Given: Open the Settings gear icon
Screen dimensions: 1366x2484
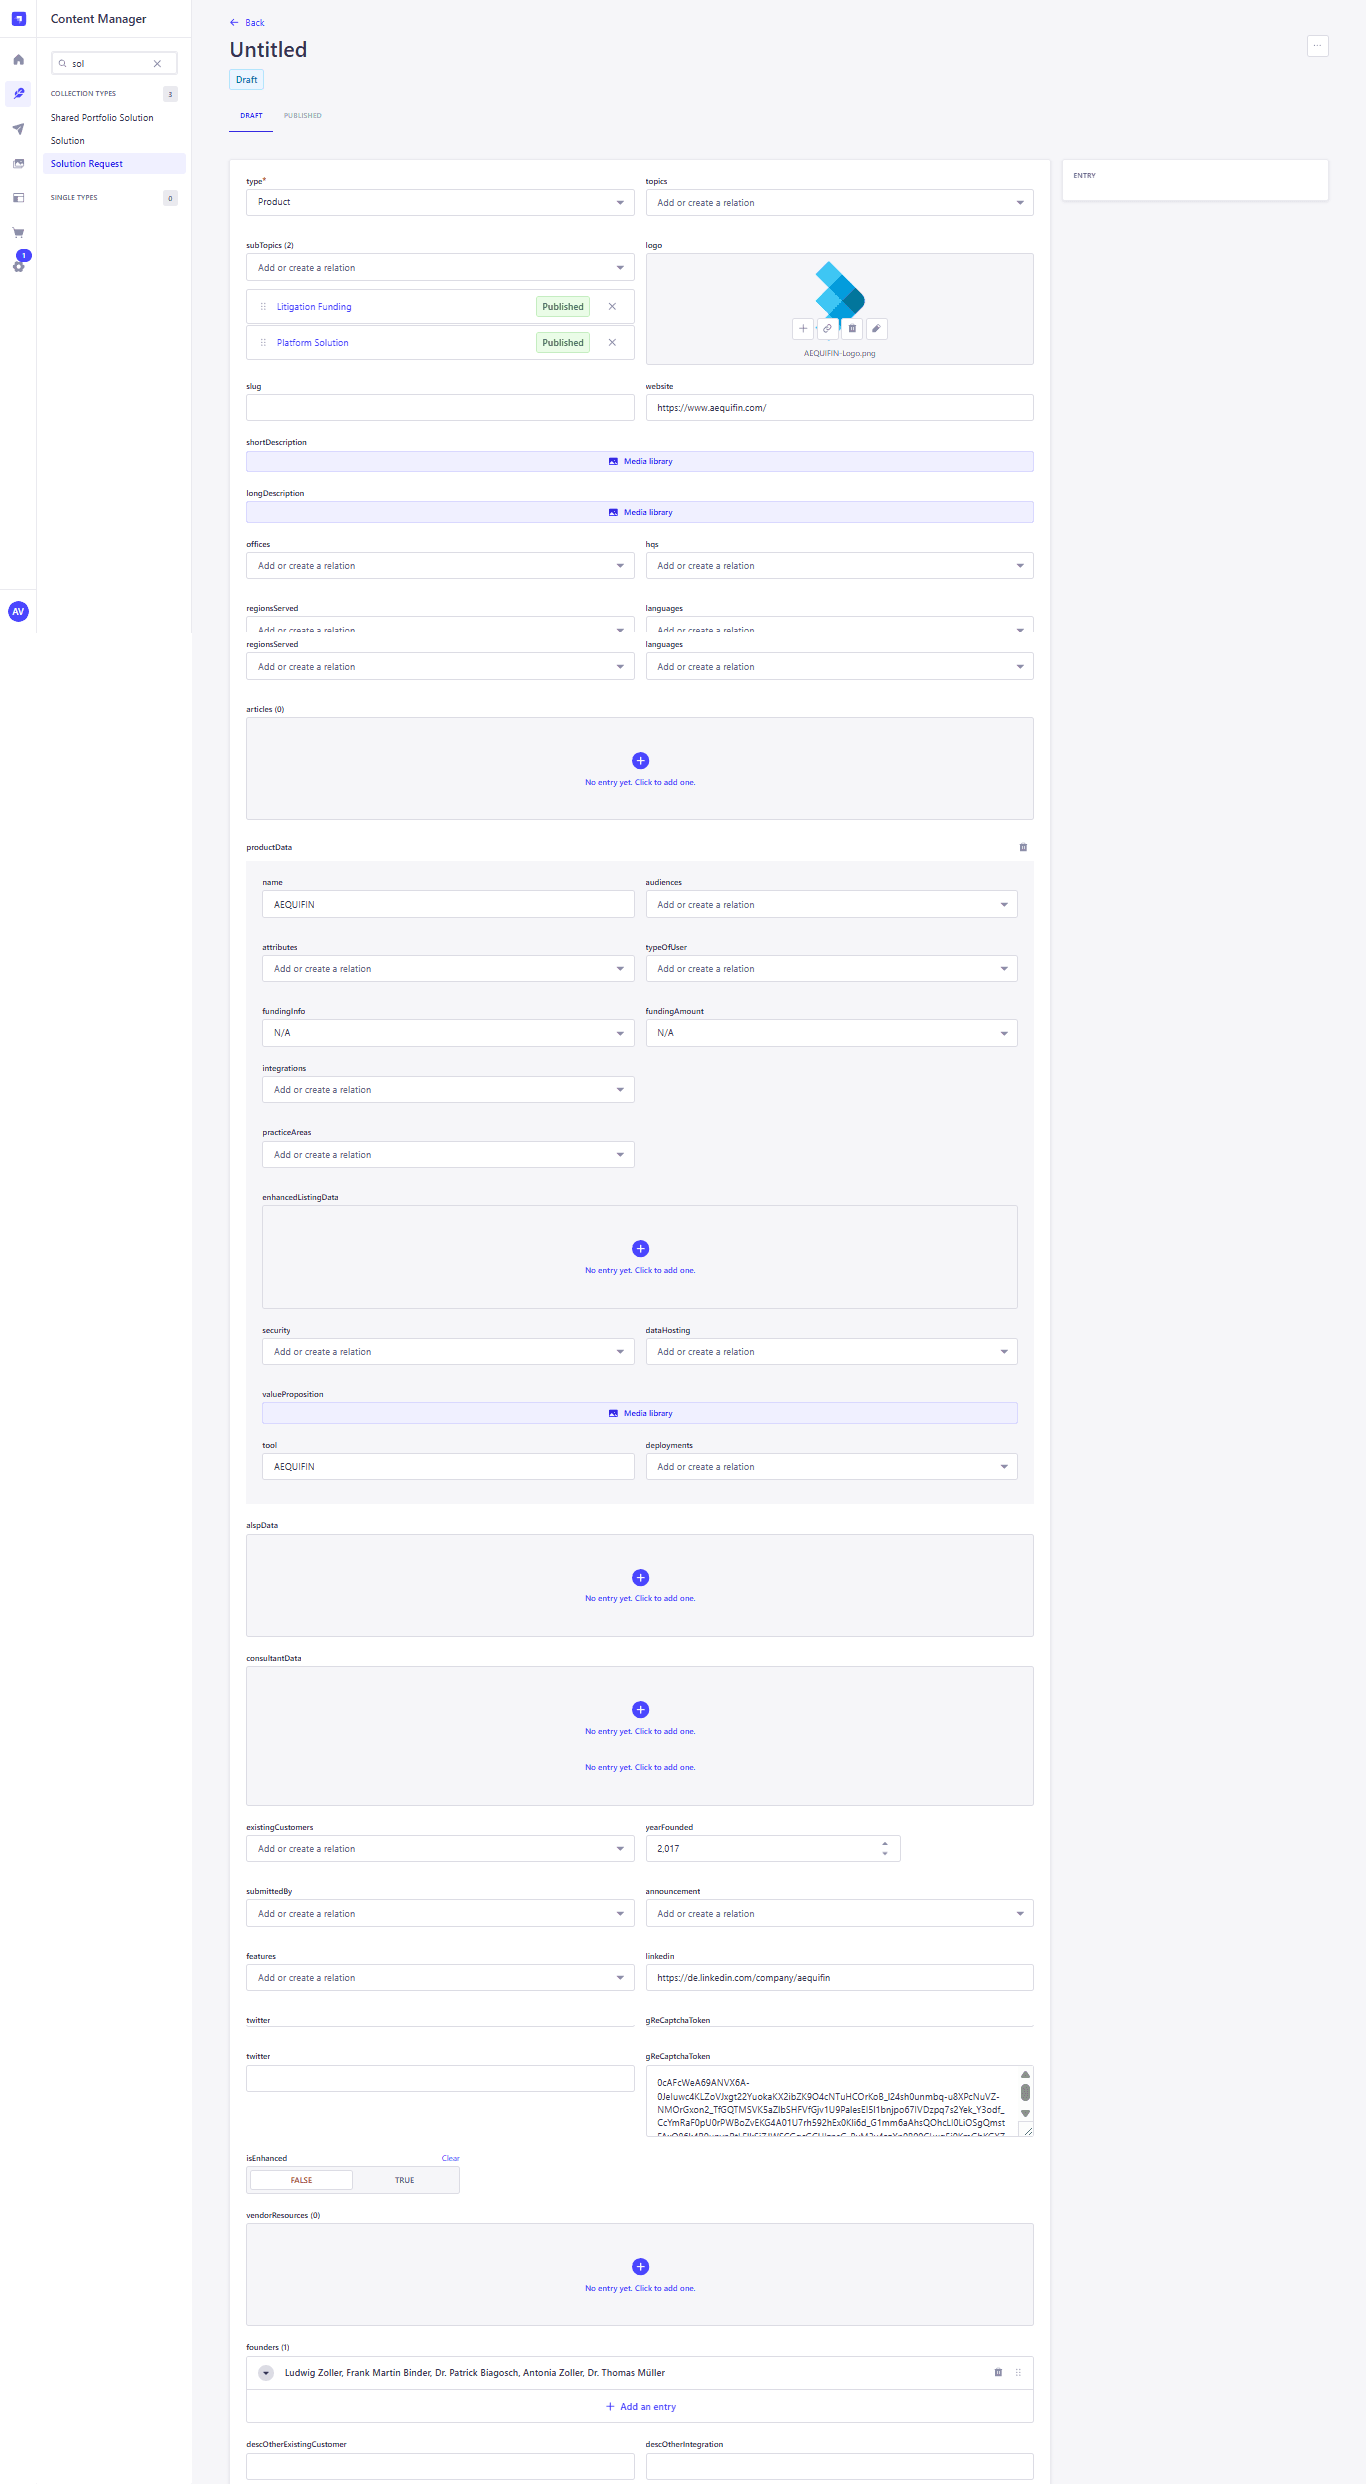Looking at the screenshot, I should 18,266.
